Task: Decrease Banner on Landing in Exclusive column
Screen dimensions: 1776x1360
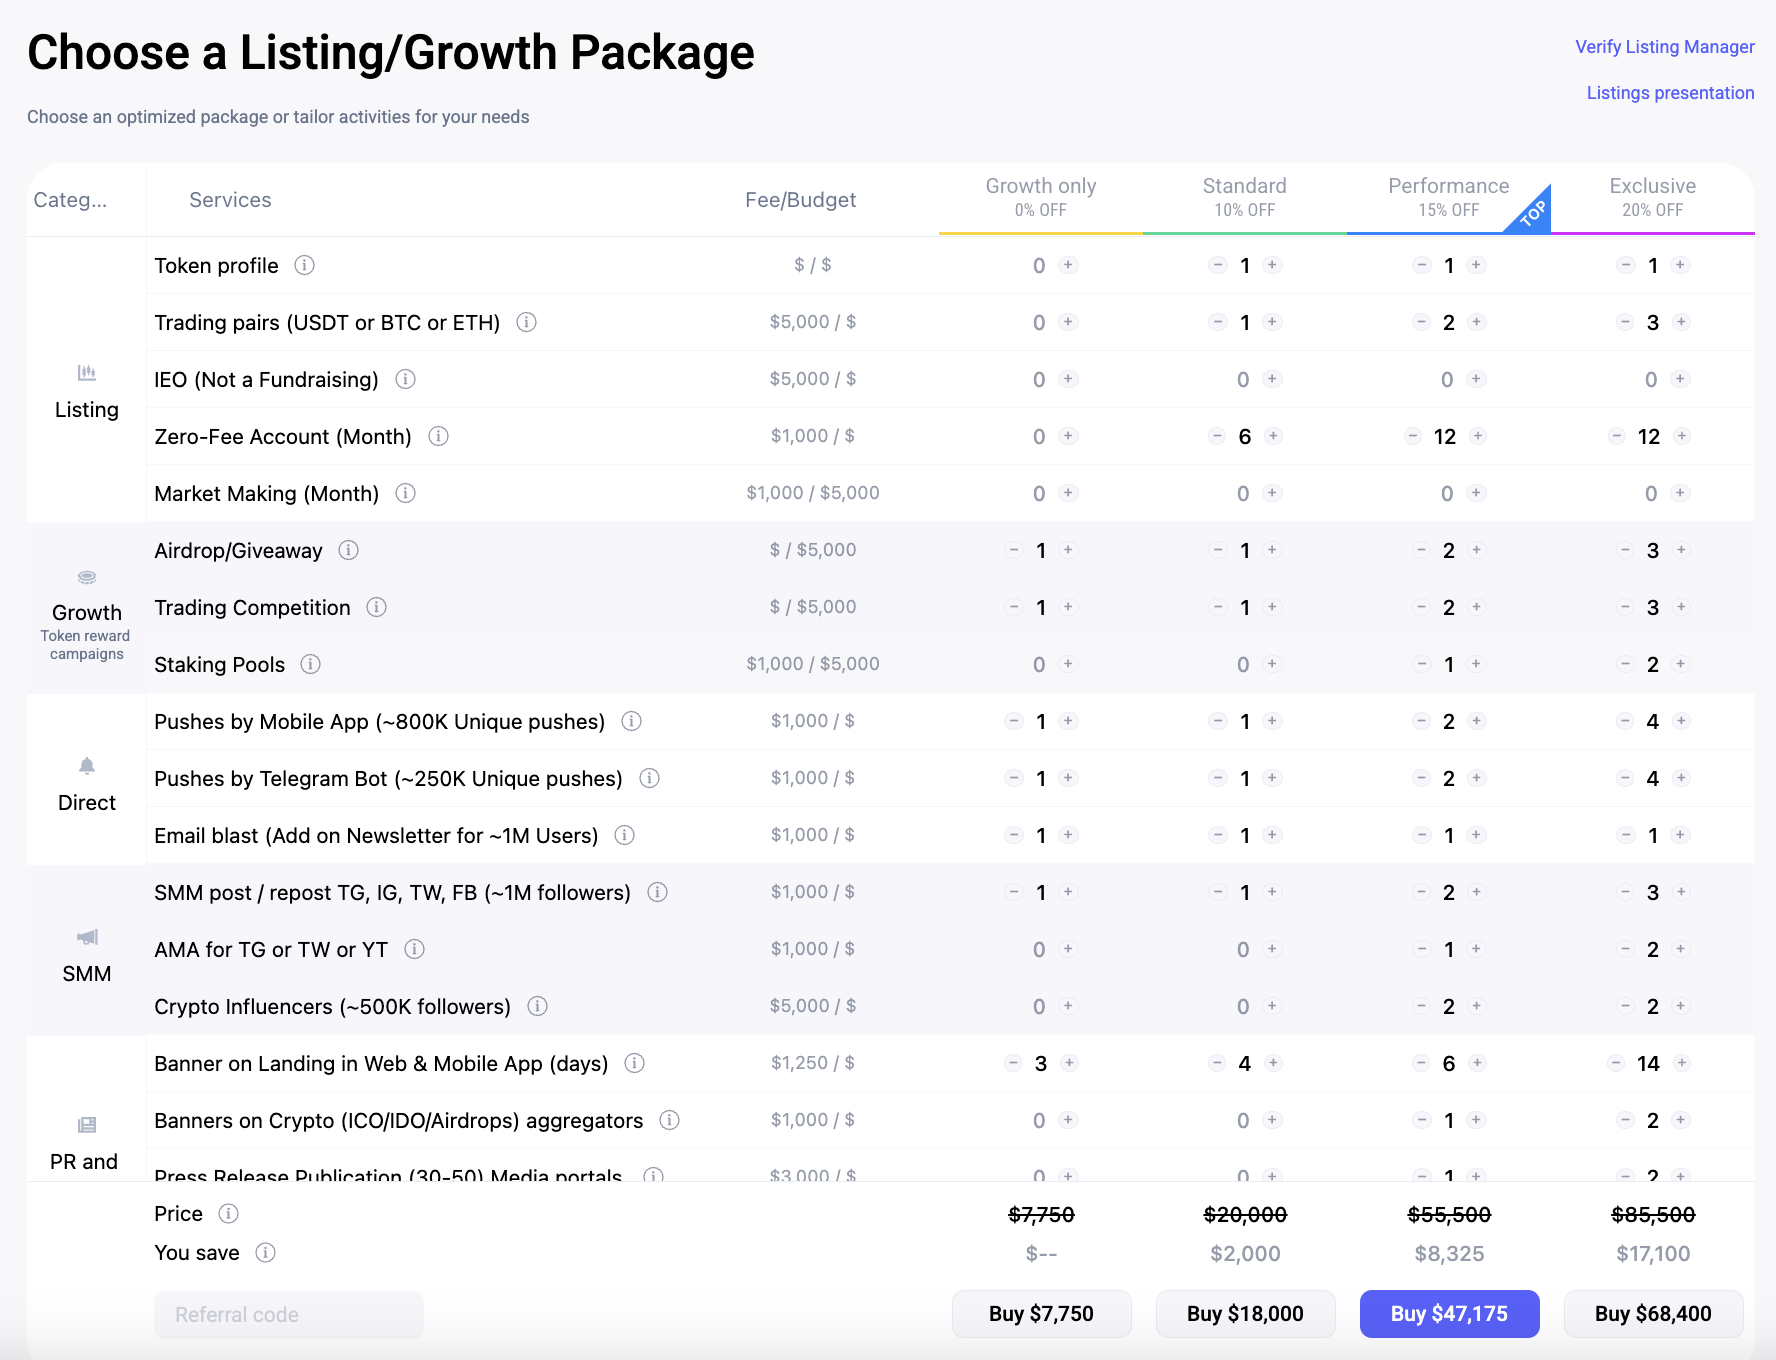Action: coord(1616,1063)
